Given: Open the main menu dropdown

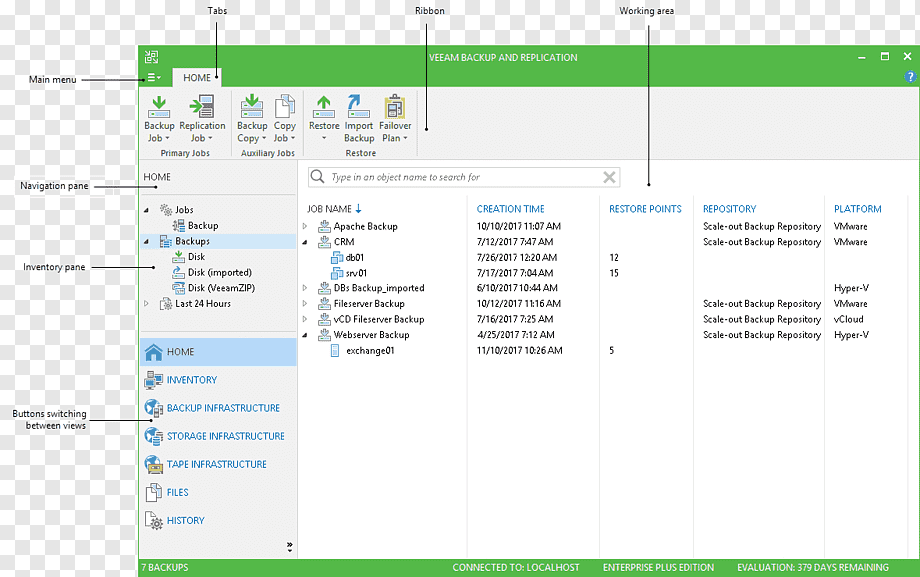Looking at the screenshot, I should pos(154,77).
